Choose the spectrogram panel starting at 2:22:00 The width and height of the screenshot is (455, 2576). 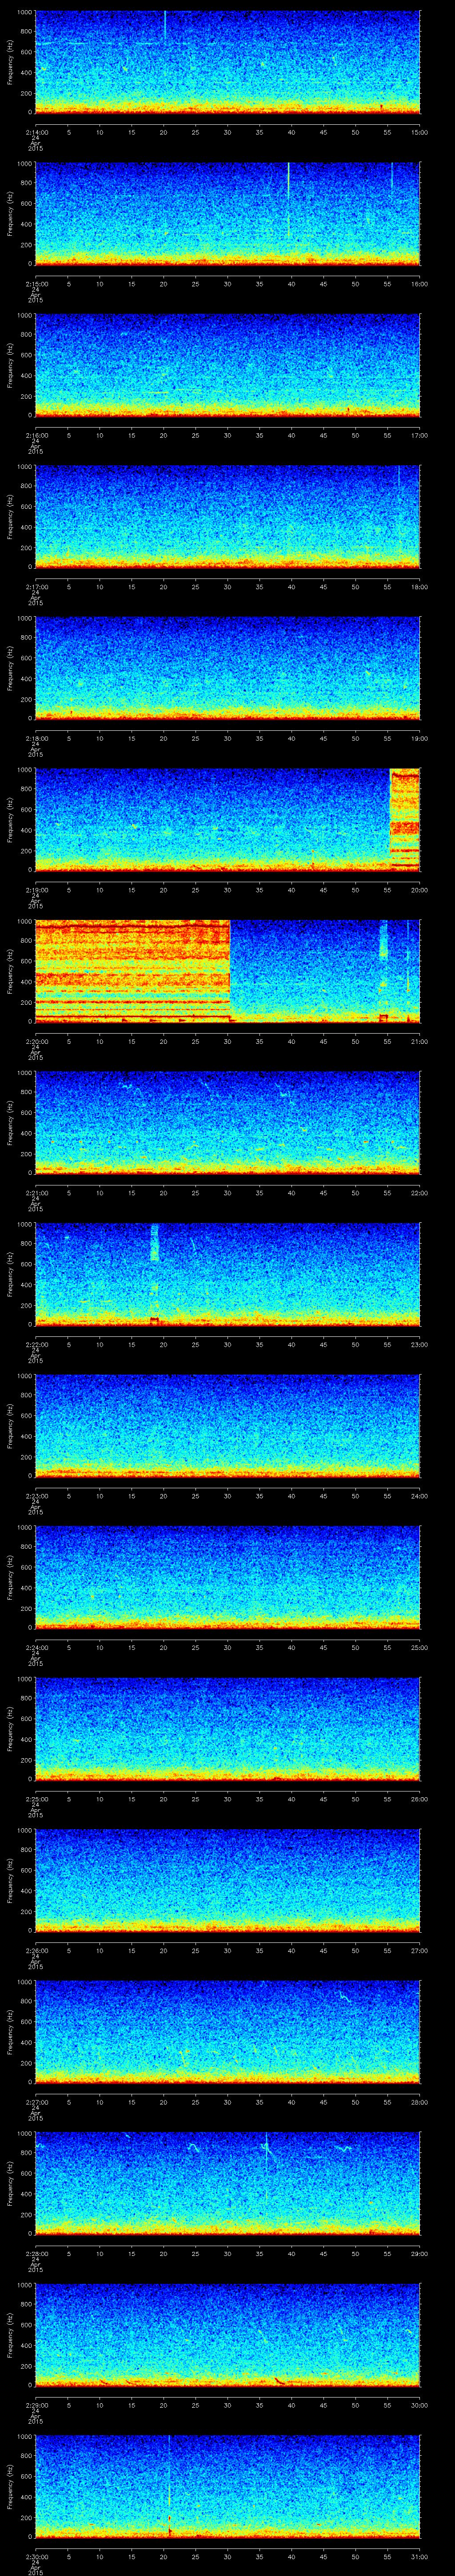(x=227, y=1274)
